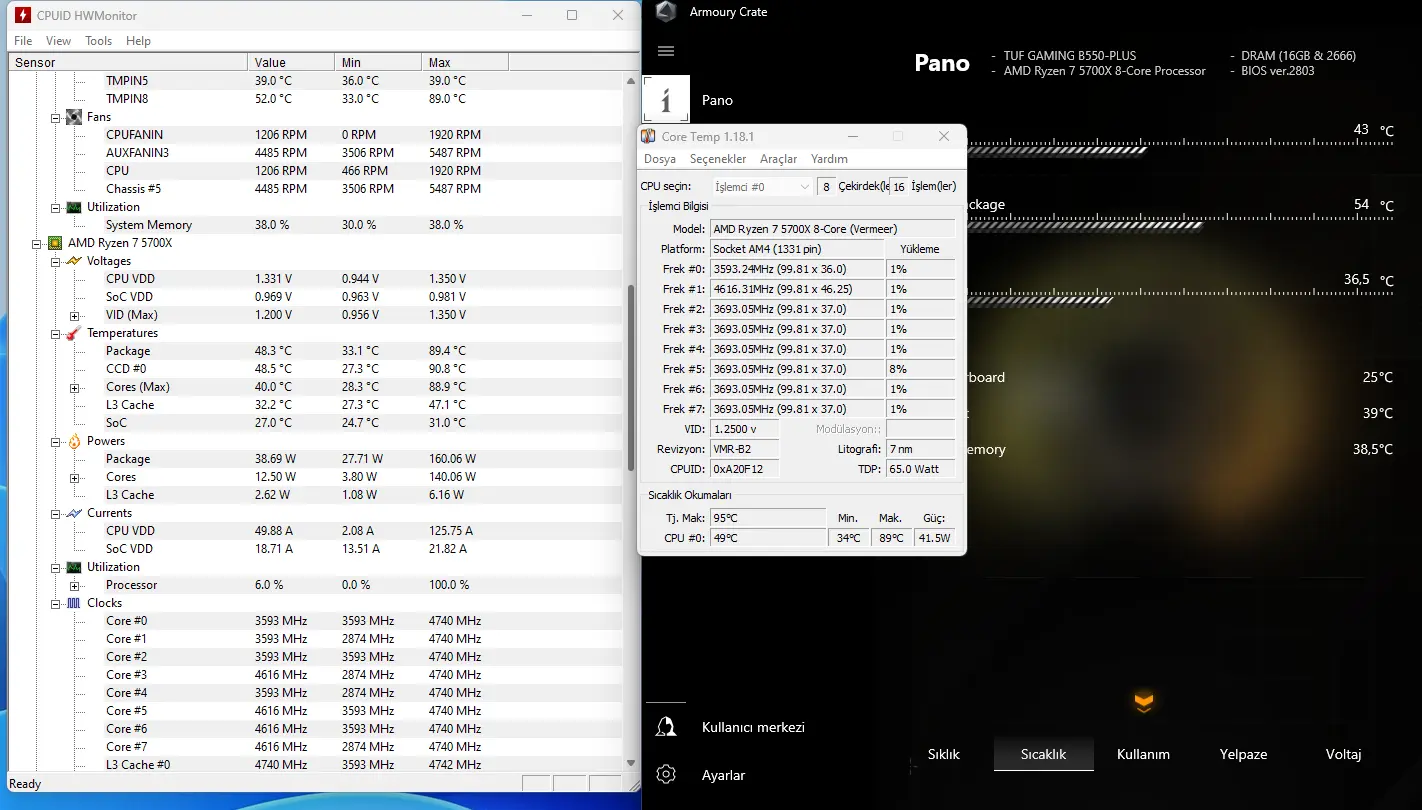Click the Core Temp title bar icon
The image size is (1422, 810).
point(650,137)
